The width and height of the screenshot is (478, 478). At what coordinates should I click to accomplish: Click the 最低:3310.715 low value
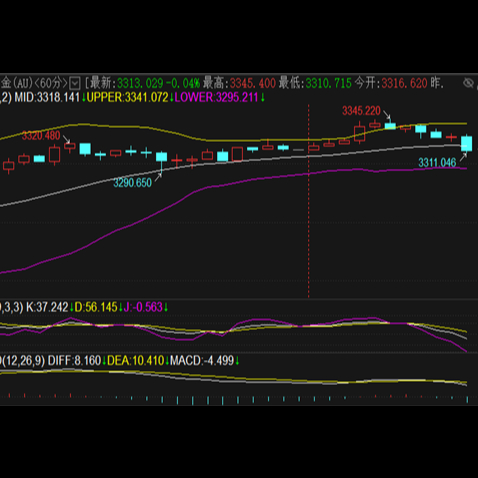pos(315,83)
